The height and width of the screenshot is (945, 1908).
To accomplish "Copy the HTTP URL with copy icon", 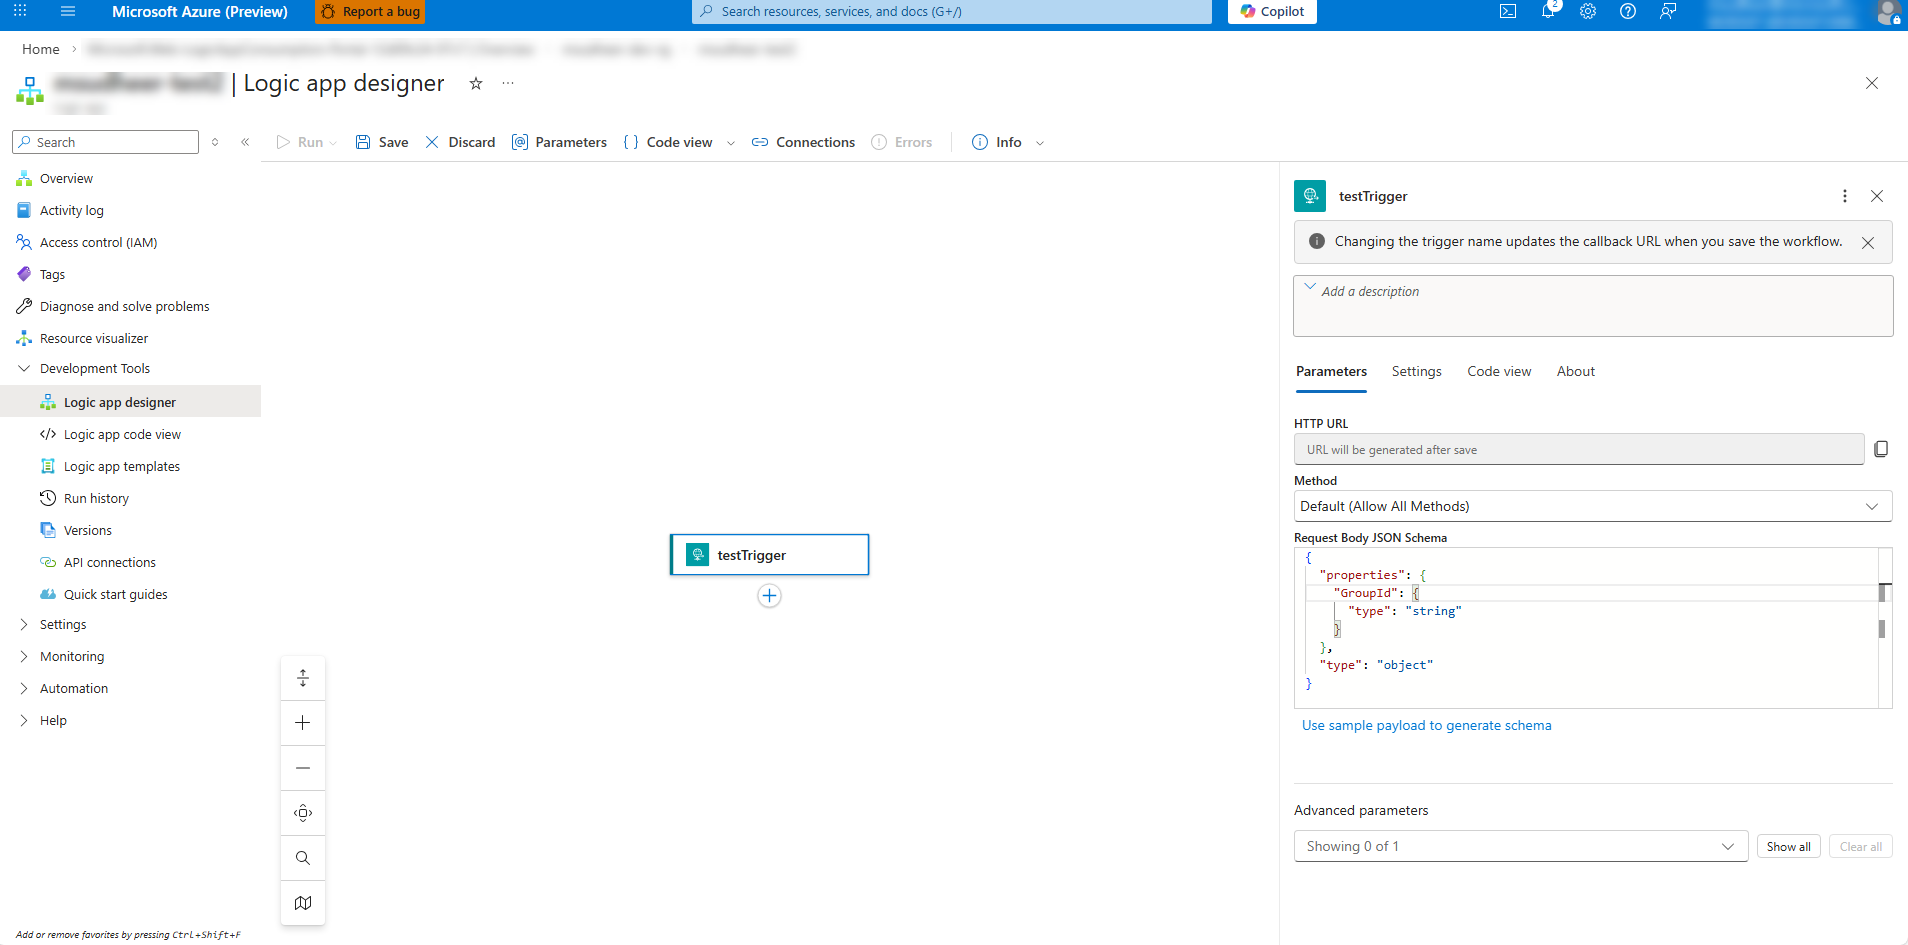I will click(x=1880, y=449).
